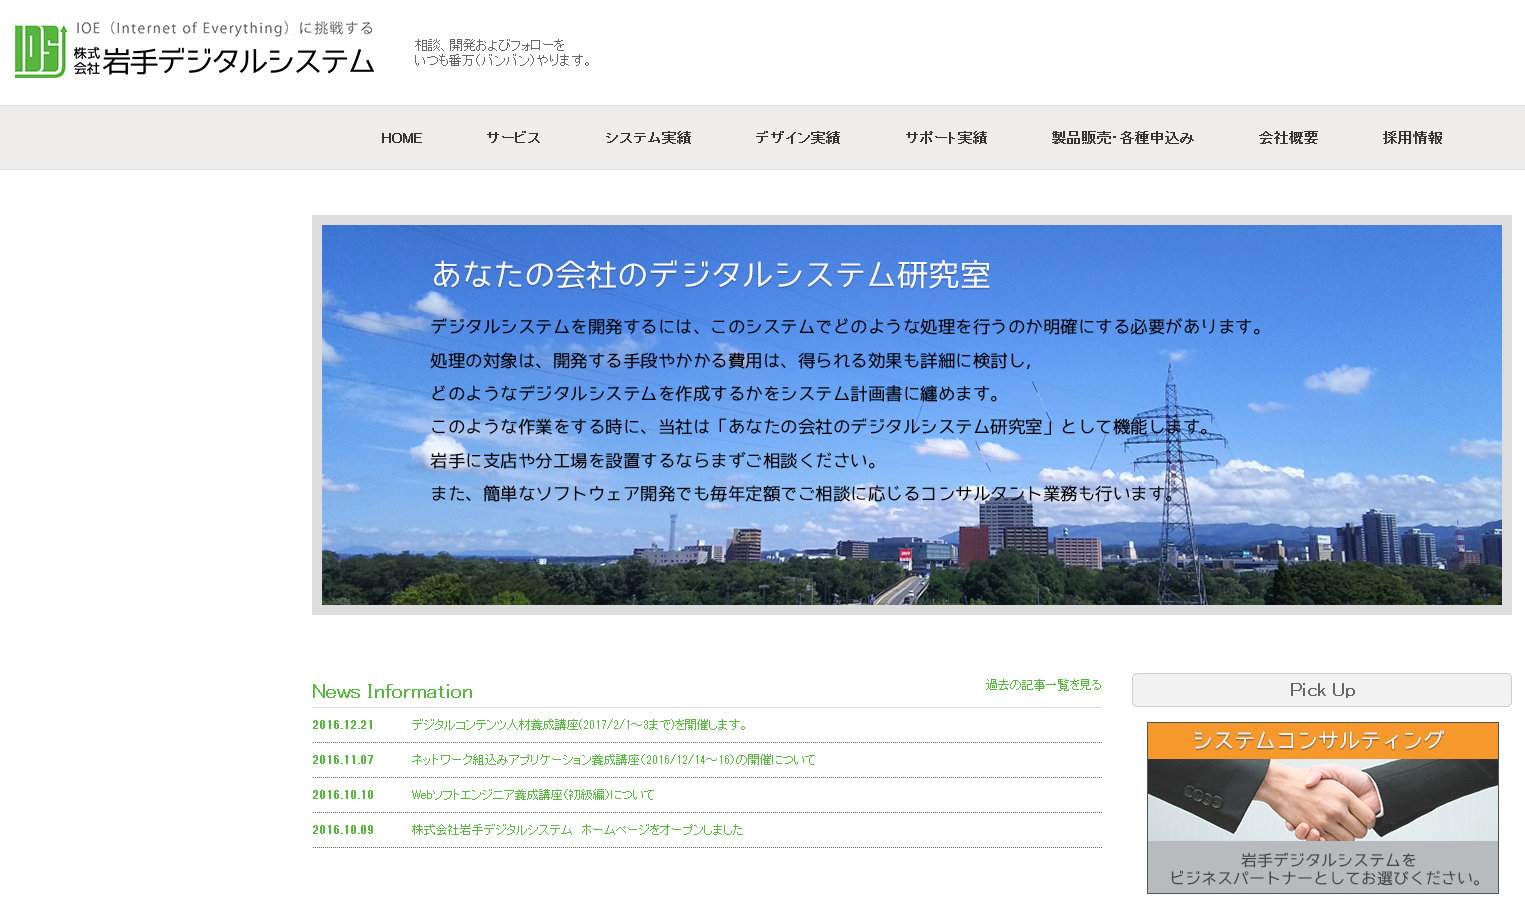Click the 岩手デジタルシステム company name text
Viewport: 1525px width, 920px height.
pyautogui.click(x=238, y=62)
